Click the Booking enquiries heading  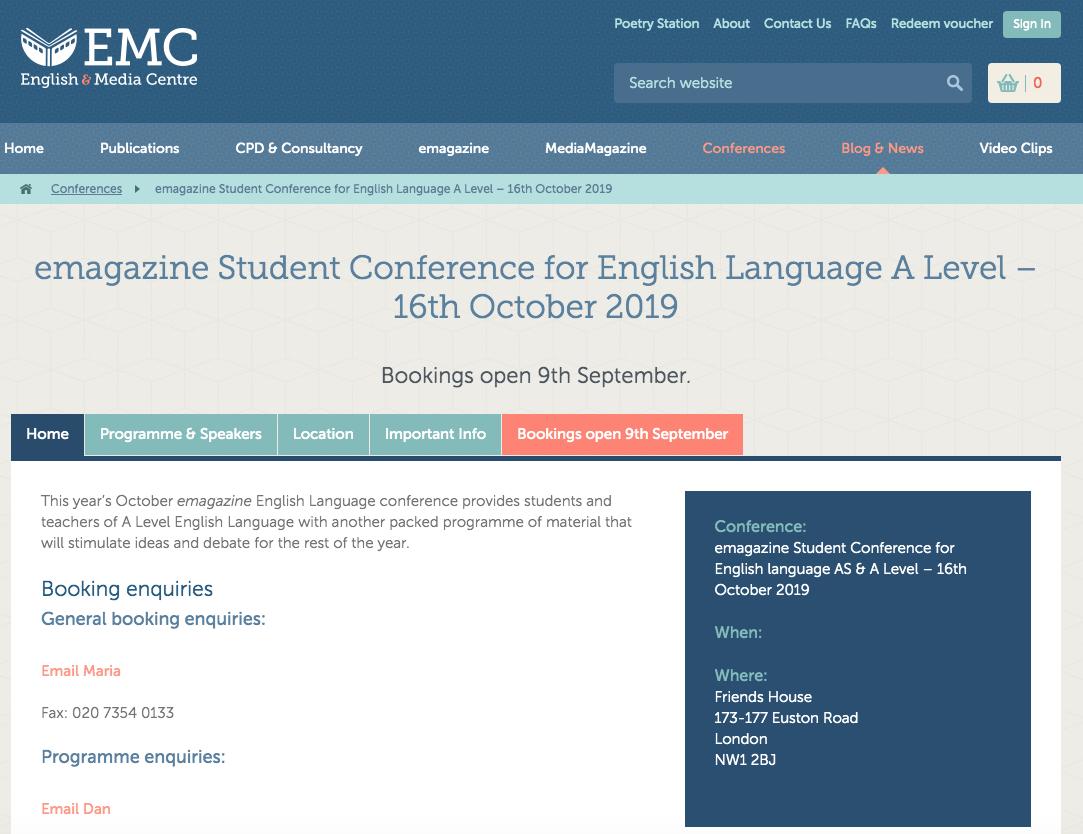point(127,589)
